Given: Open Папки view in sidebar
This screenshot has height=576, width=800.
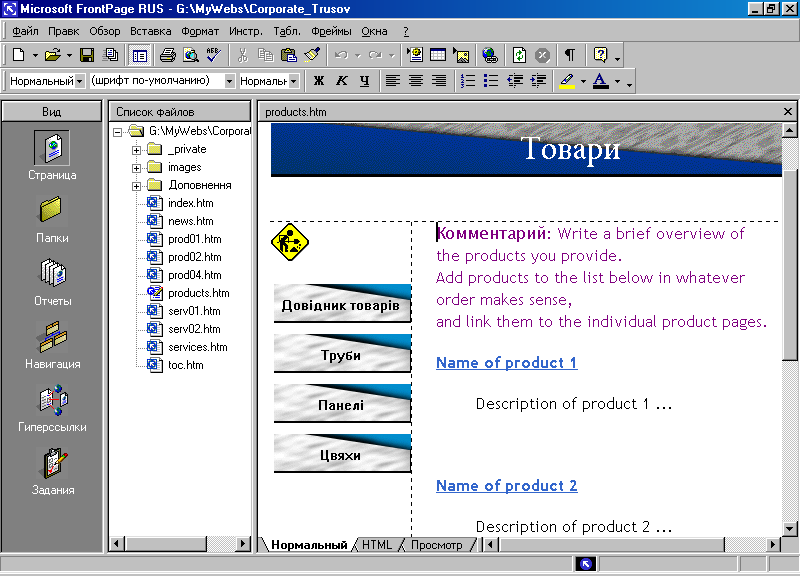Looking at the screenshot, I should point(52,219).
